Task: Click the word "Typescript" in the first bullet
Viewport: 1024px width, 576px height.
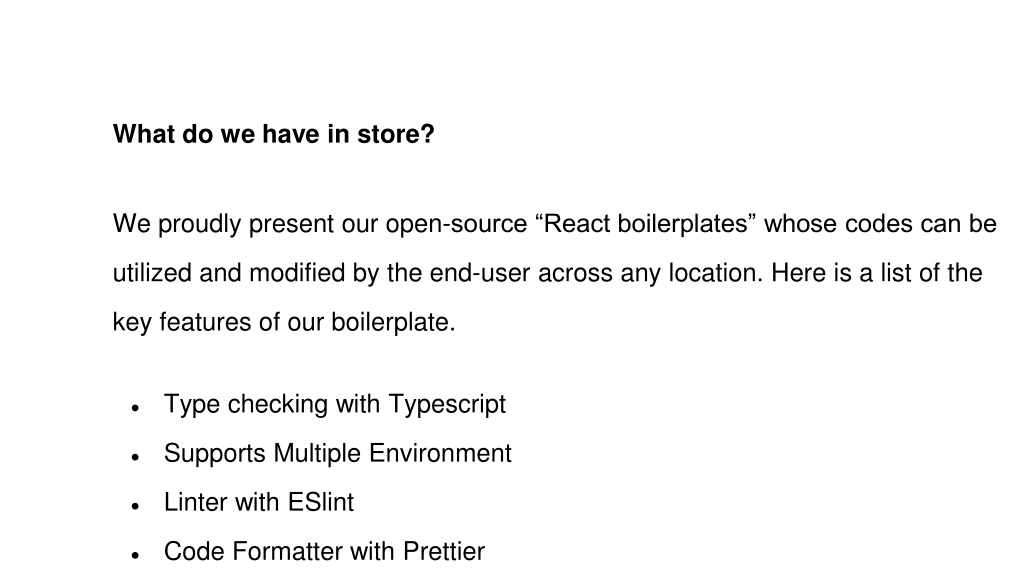Action: pos(447,405)
